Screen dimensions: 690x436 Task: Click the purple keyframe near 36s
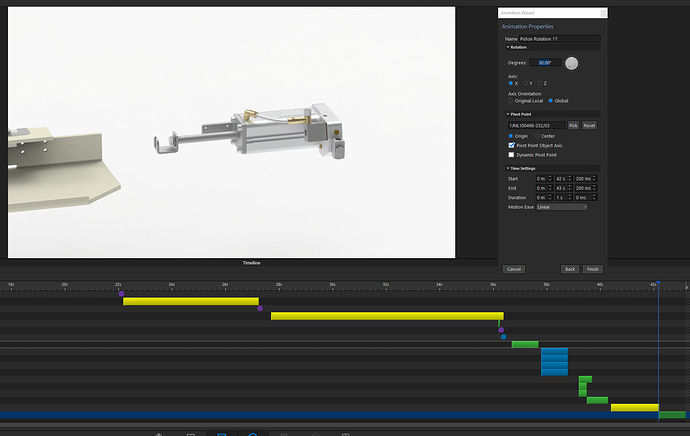501,330
